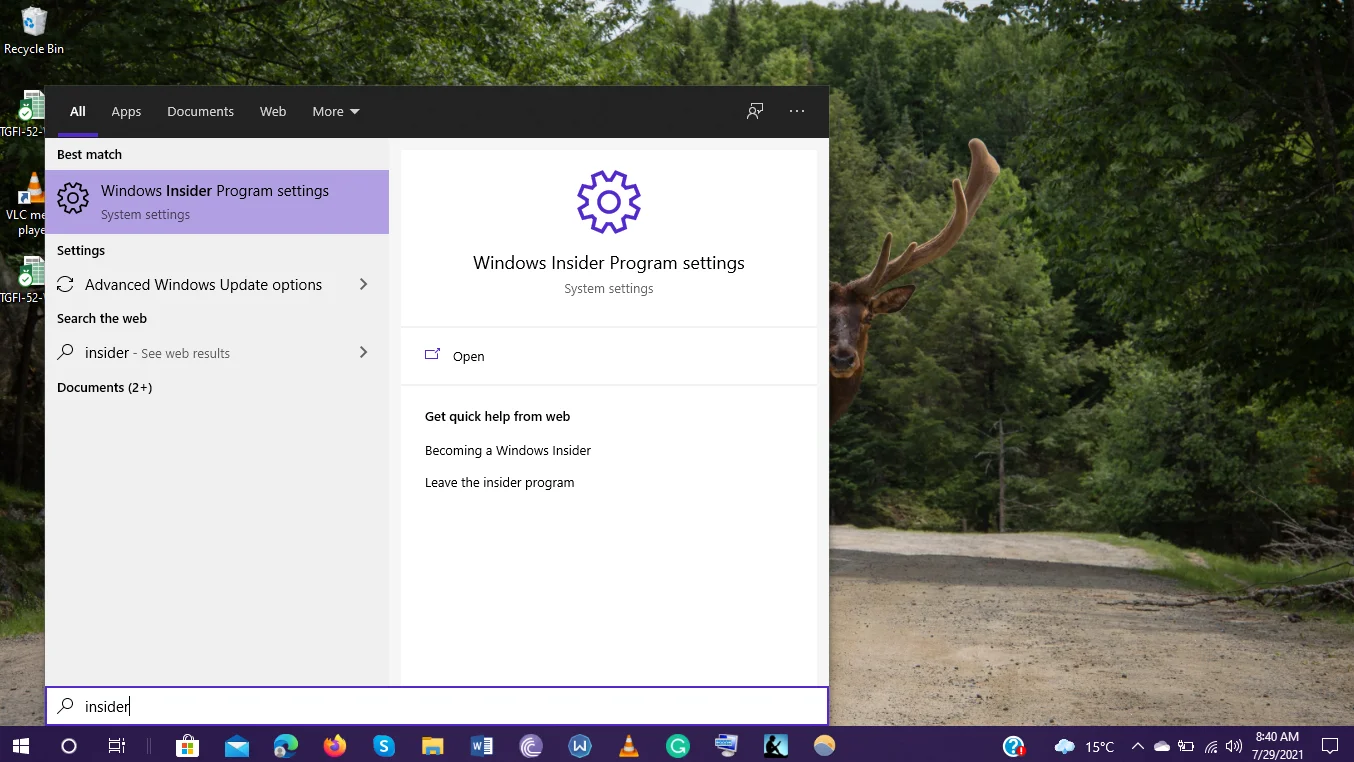Expand insider web results chevron

click(x=363, y=352)
